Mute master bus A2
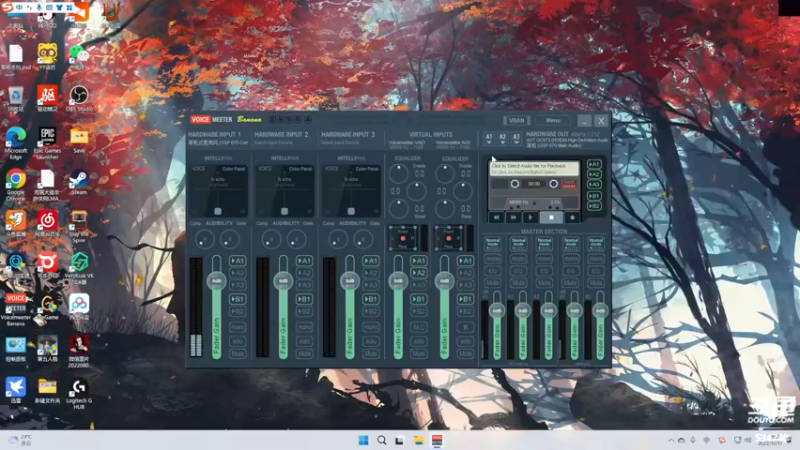This screenshot has height=450, width=800. pyautogui.click(x=518, y=283)
